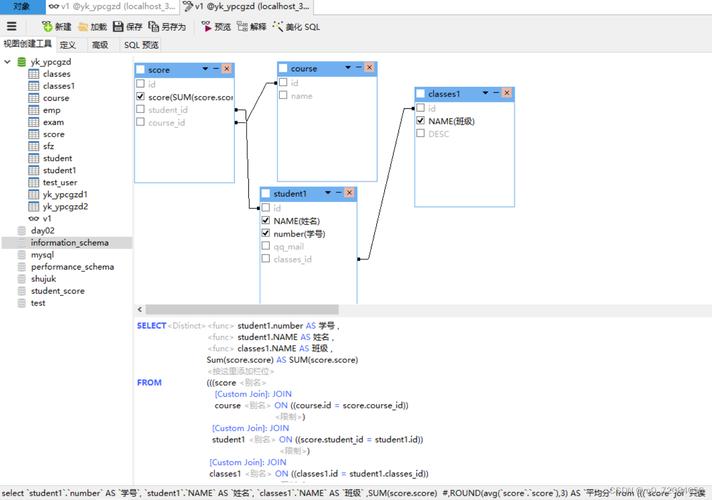Click the first [Custom Join]: JOIN link for course

point(253,394)
